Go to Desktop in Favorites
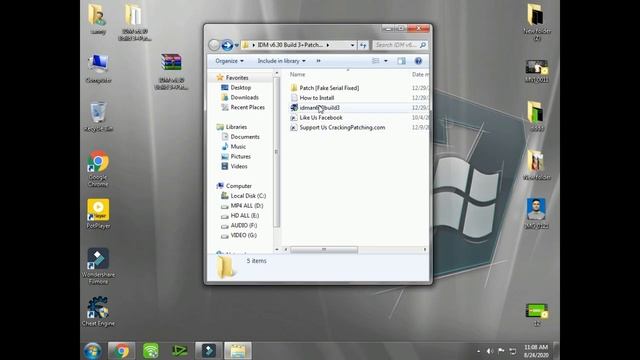The height and width of the screenshot is (360, 640). [x=240, y=87]
